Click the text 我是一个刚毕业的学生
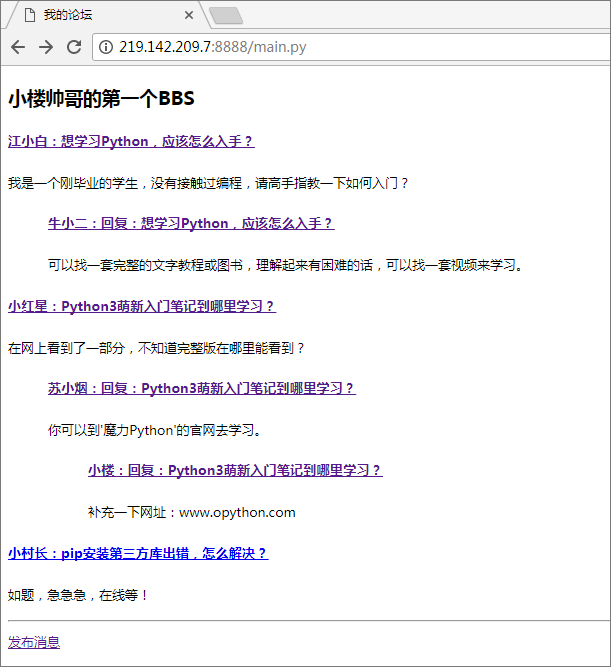The height and width of the screenshot is (667, 611). (73, 183)
